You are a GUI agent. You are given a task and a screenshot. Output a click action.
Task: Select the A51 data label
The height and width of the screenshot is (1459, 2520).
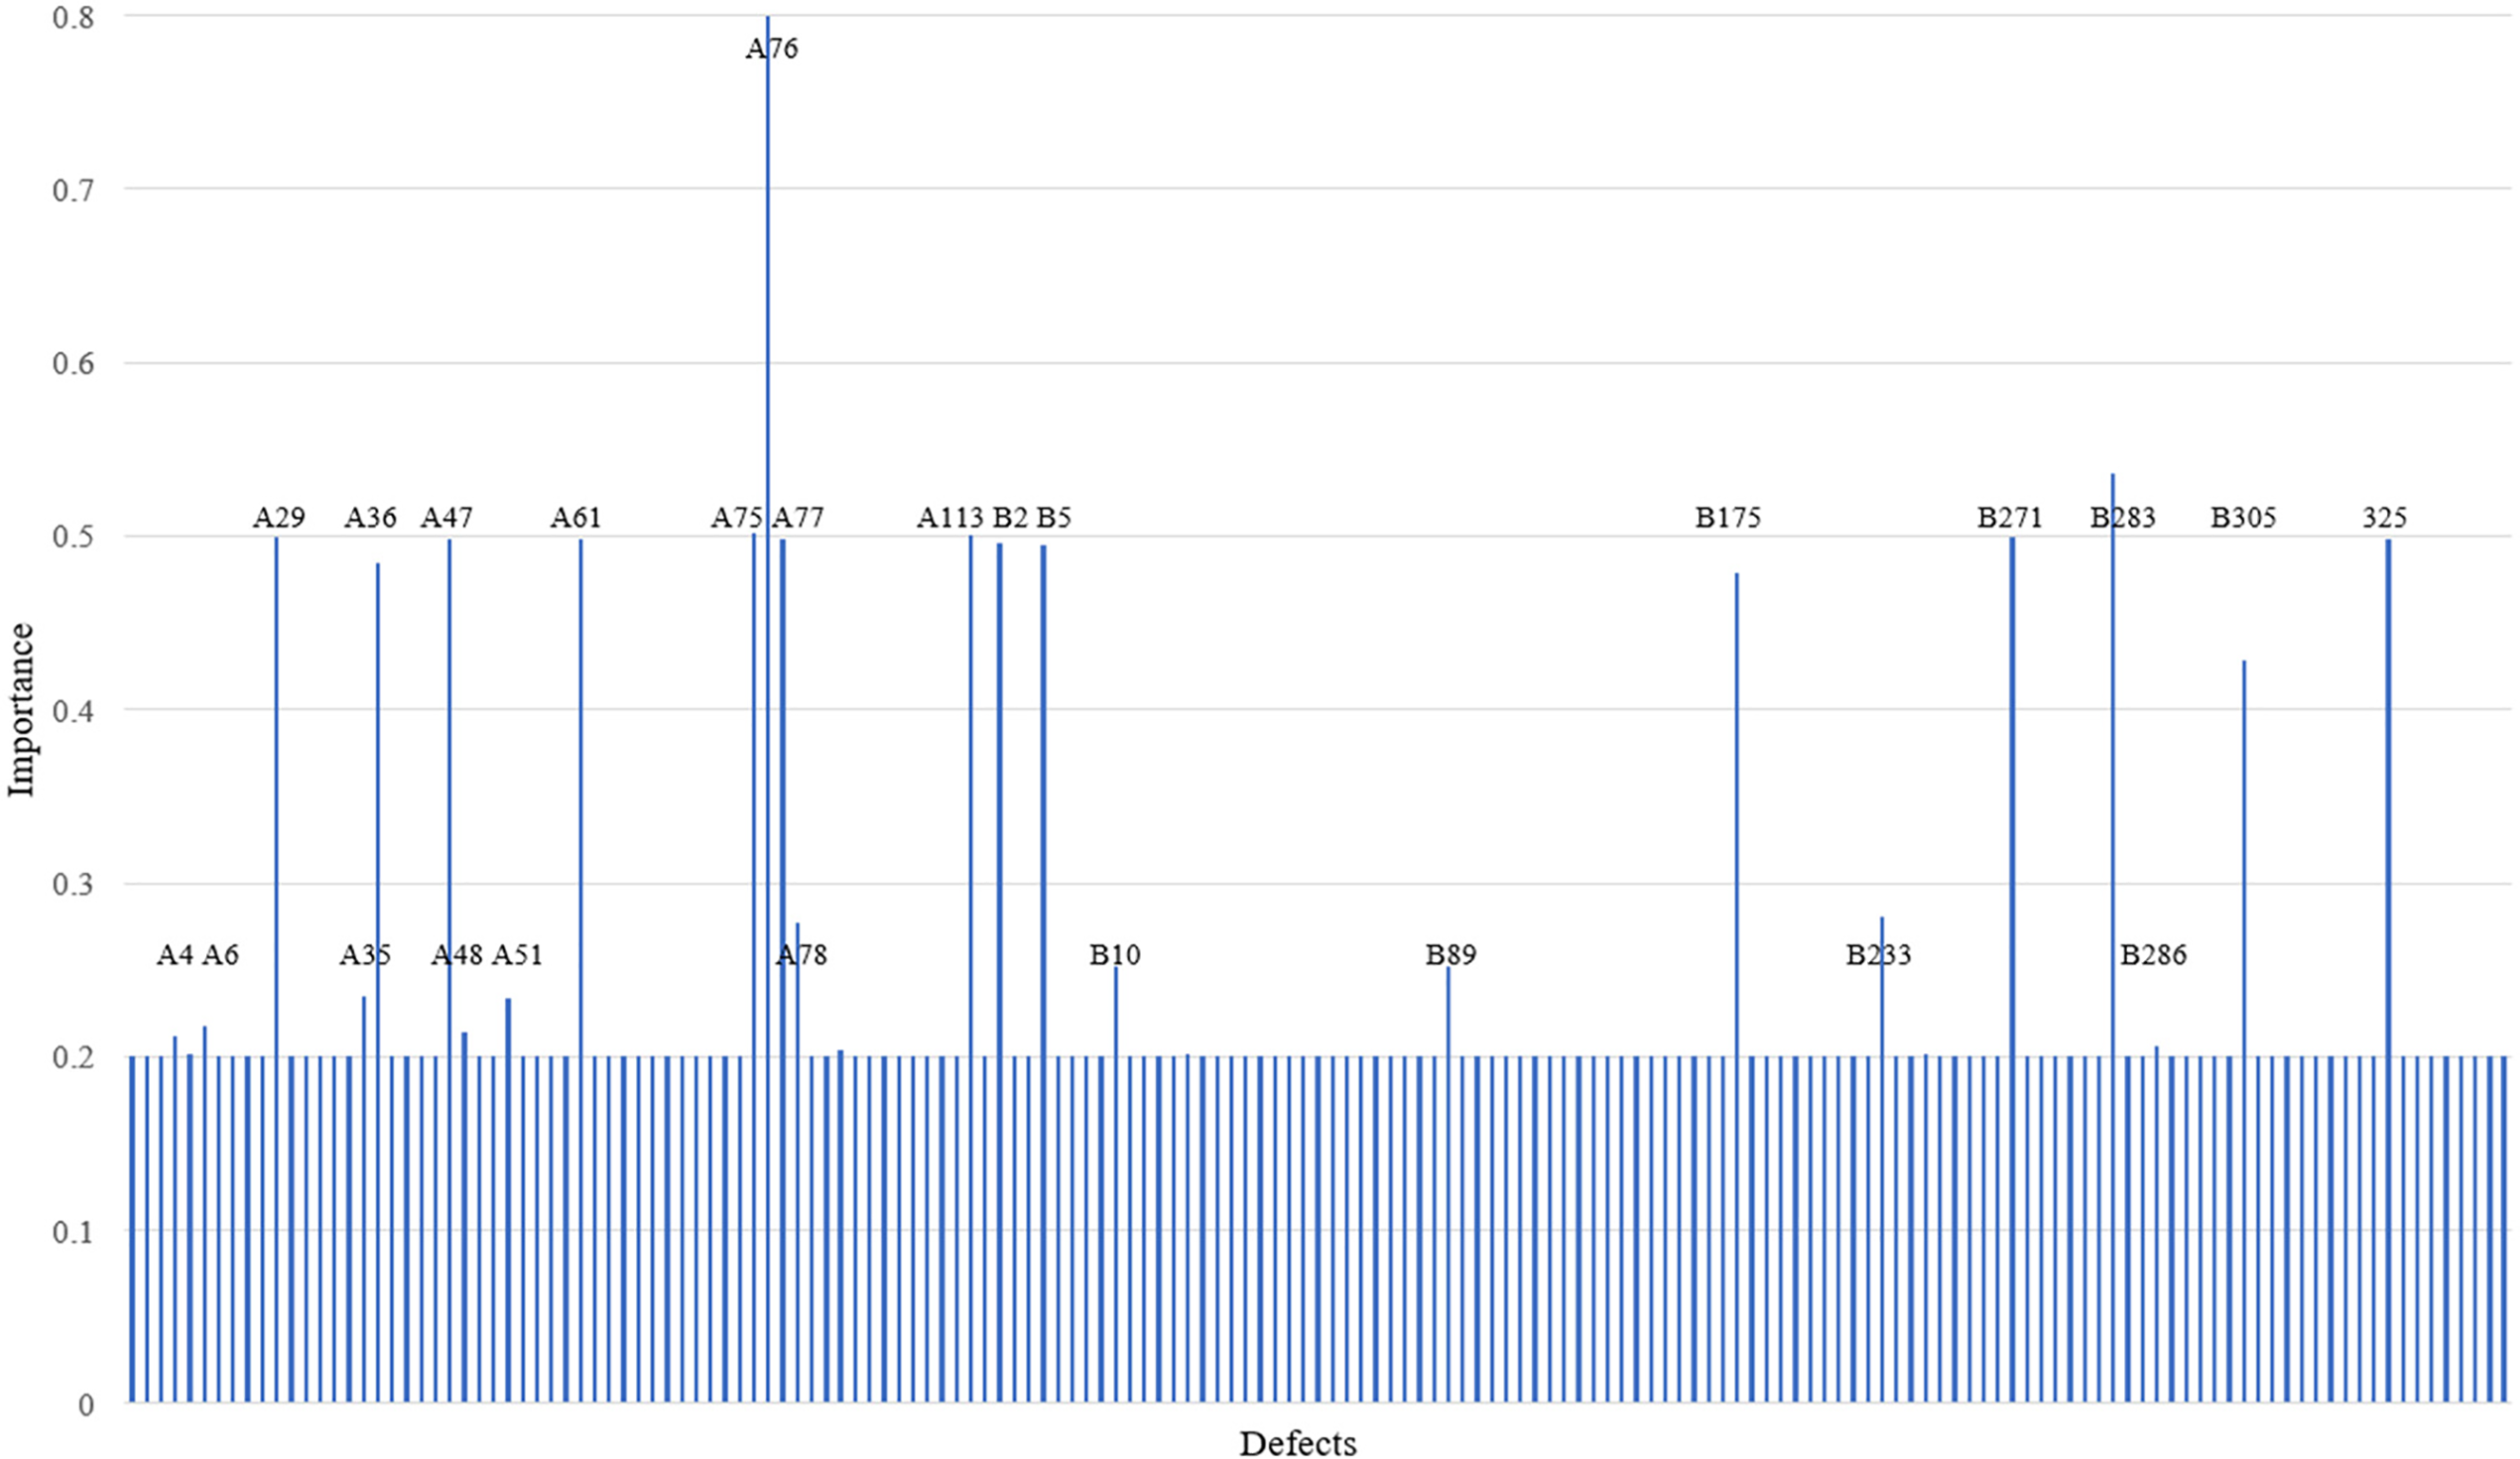pyautogui.click(x=516, y=955)
